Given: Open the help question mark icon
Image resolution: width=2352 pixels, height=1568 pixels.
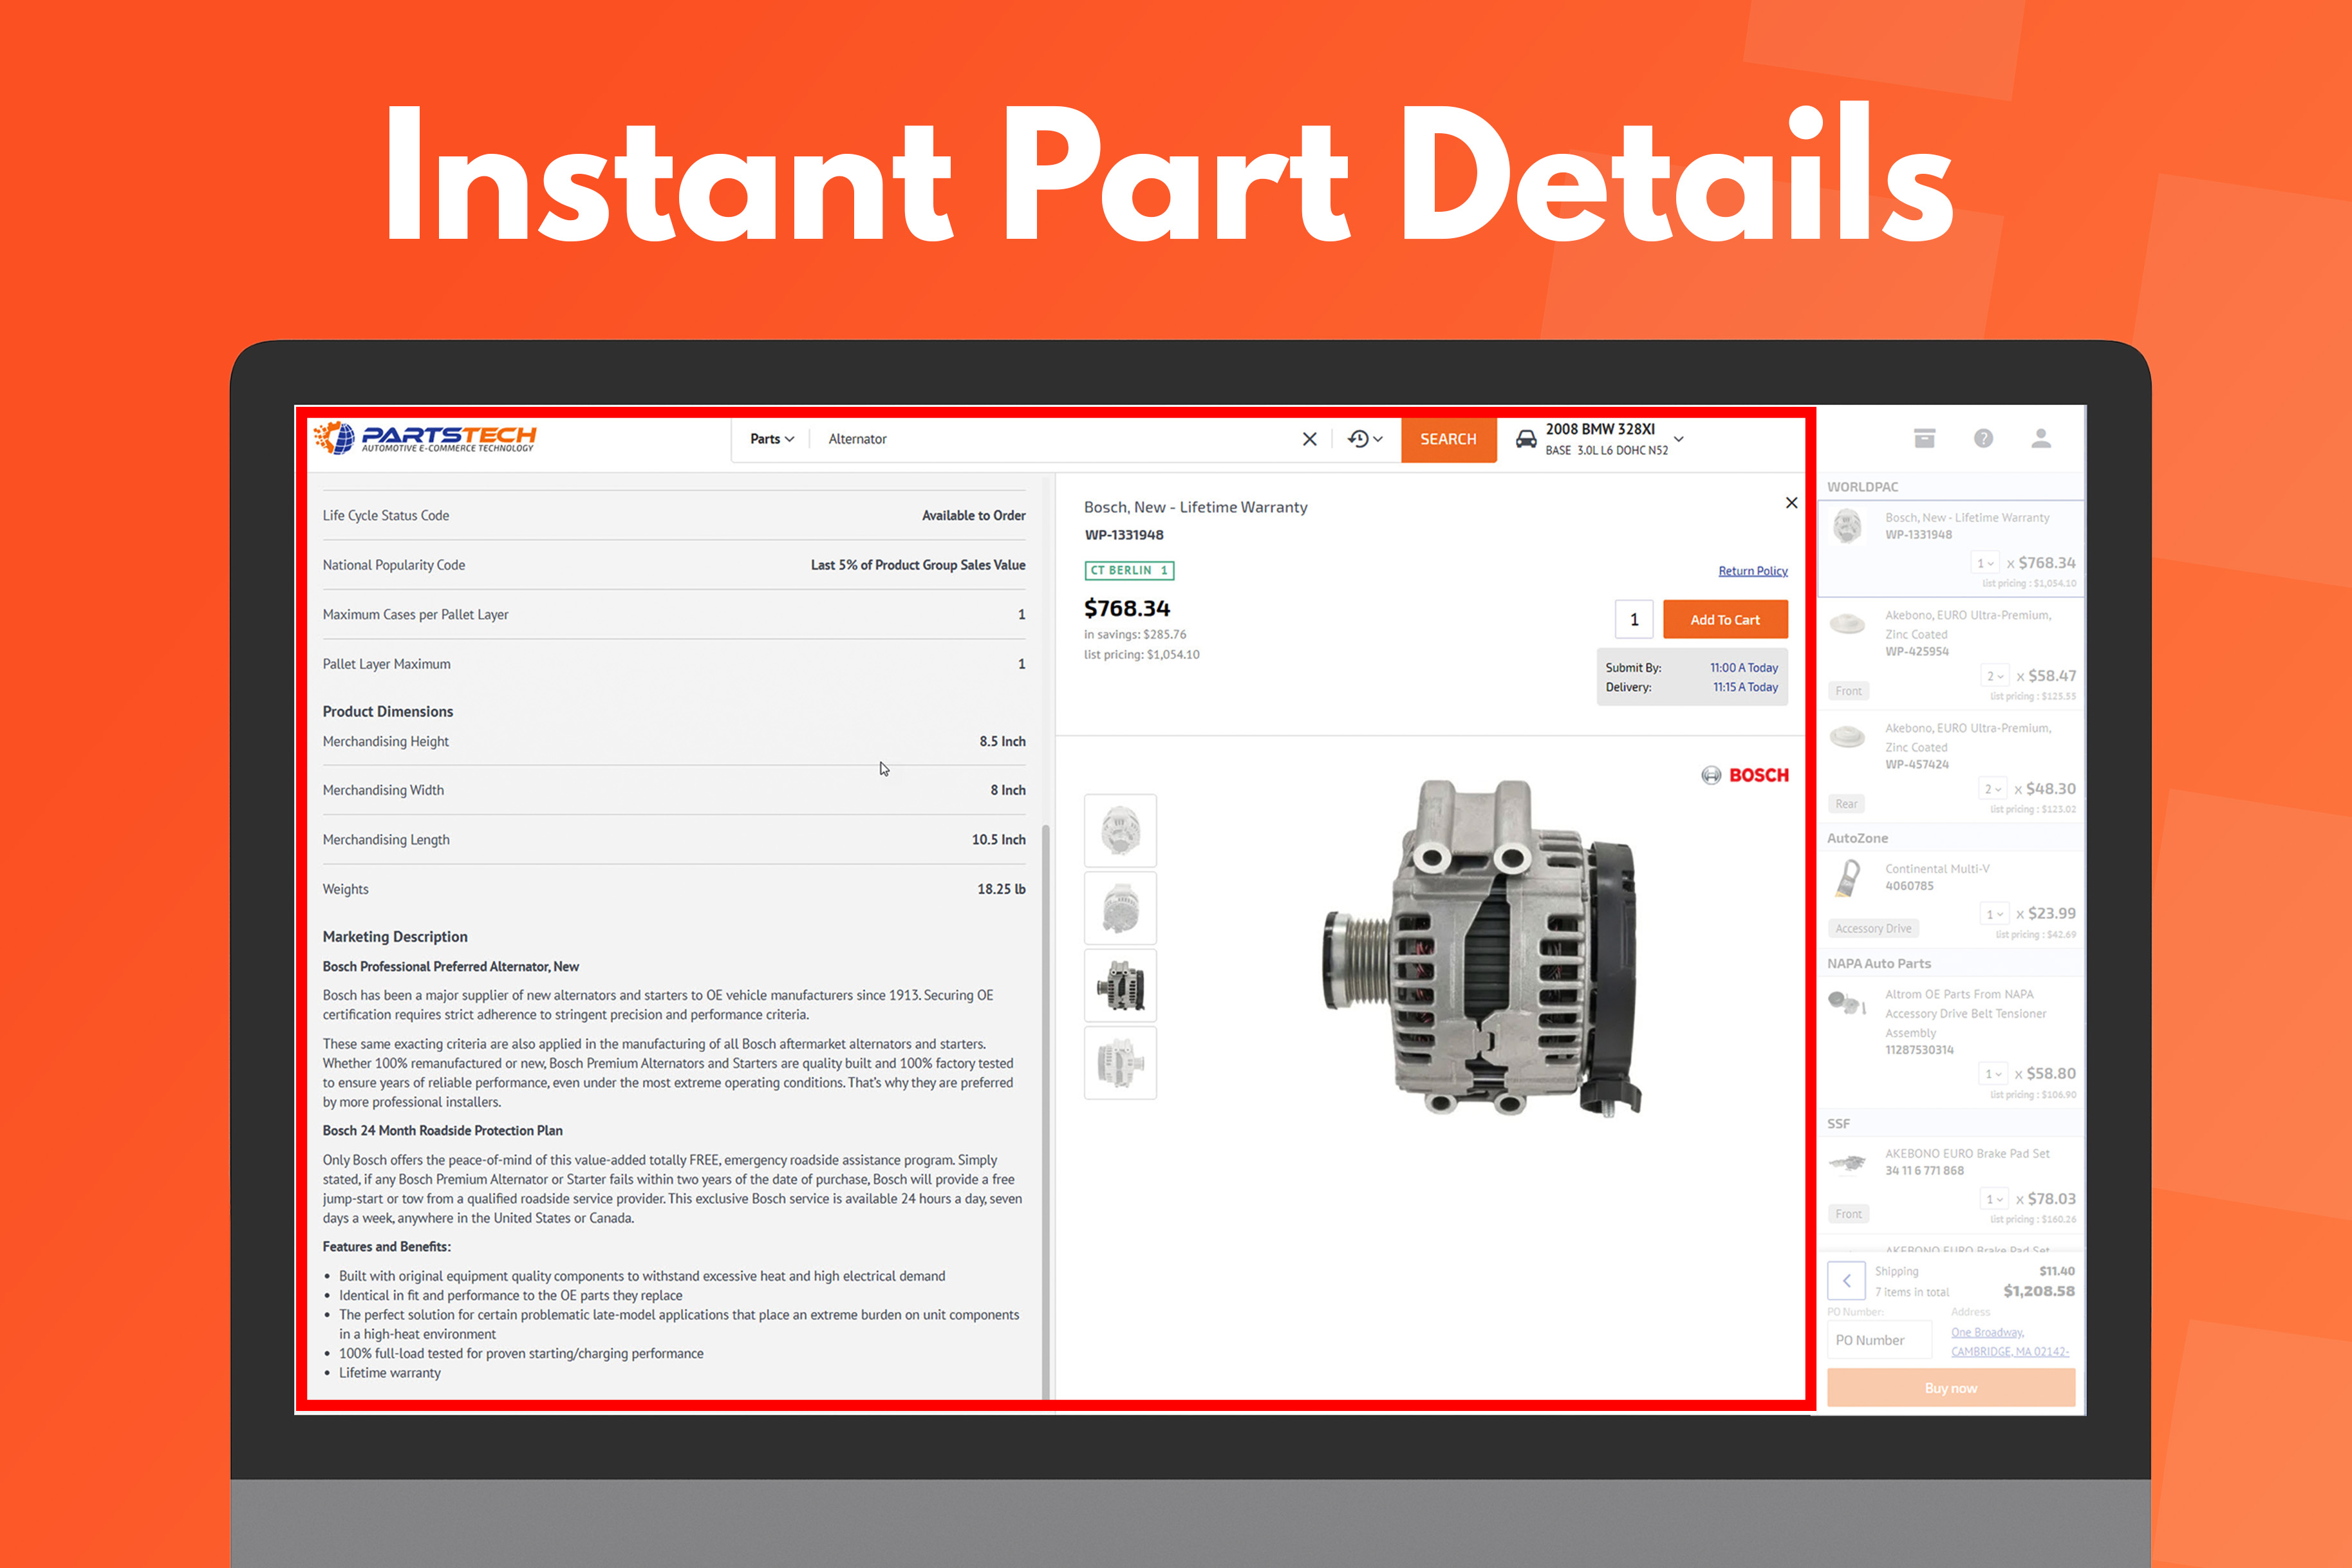Looking at the screenshot, I should point(1983,438).
